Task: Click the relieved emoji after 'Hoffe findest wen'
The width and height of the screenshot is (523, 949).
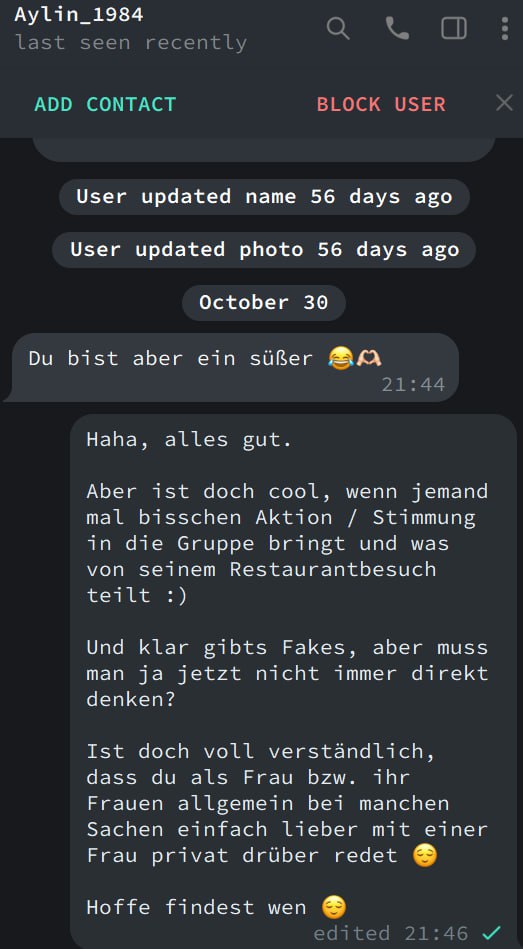Action: tap(333, 907)
